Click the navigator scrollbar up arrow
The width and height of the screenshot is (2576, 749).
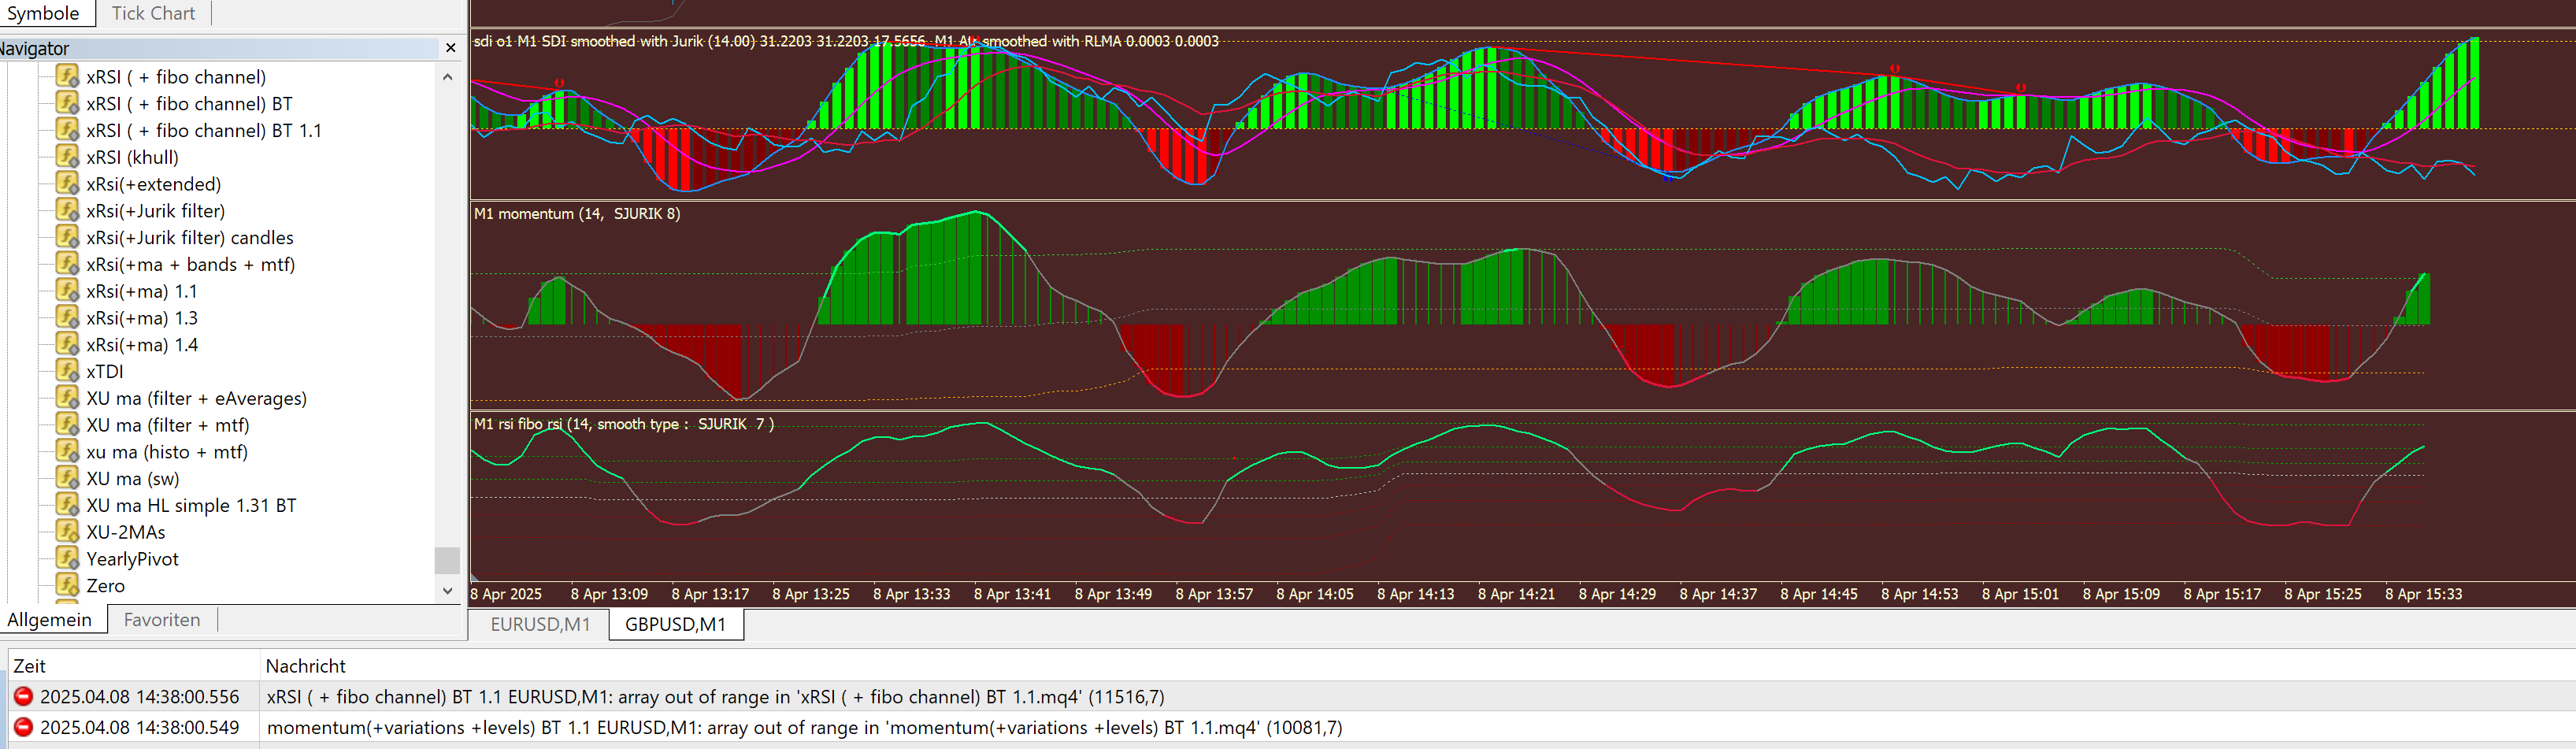(447, 77)
